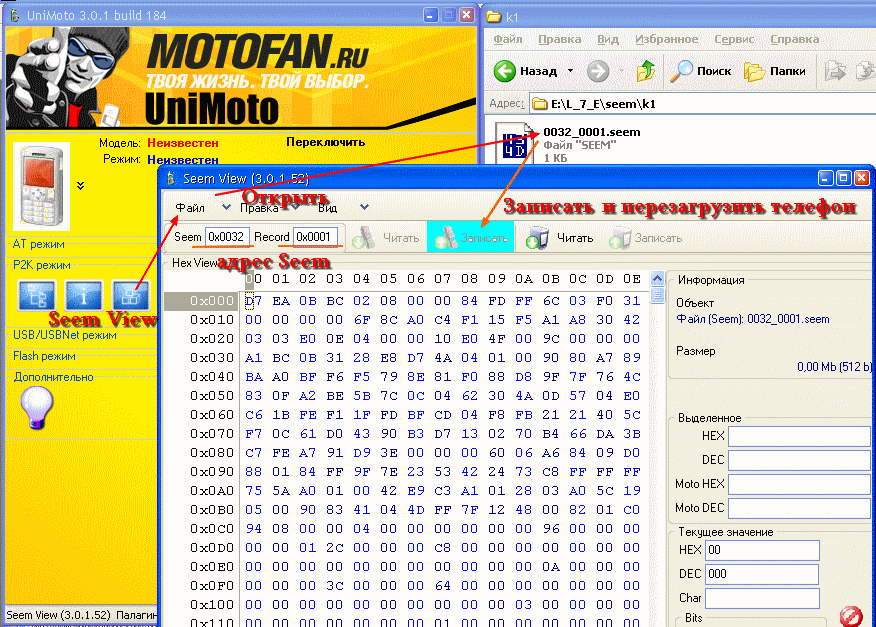The height and width of the screenshot is (627, 876).
Task: Click the size value 0,00 Mb (512 b)
Action: click(834, 367)
